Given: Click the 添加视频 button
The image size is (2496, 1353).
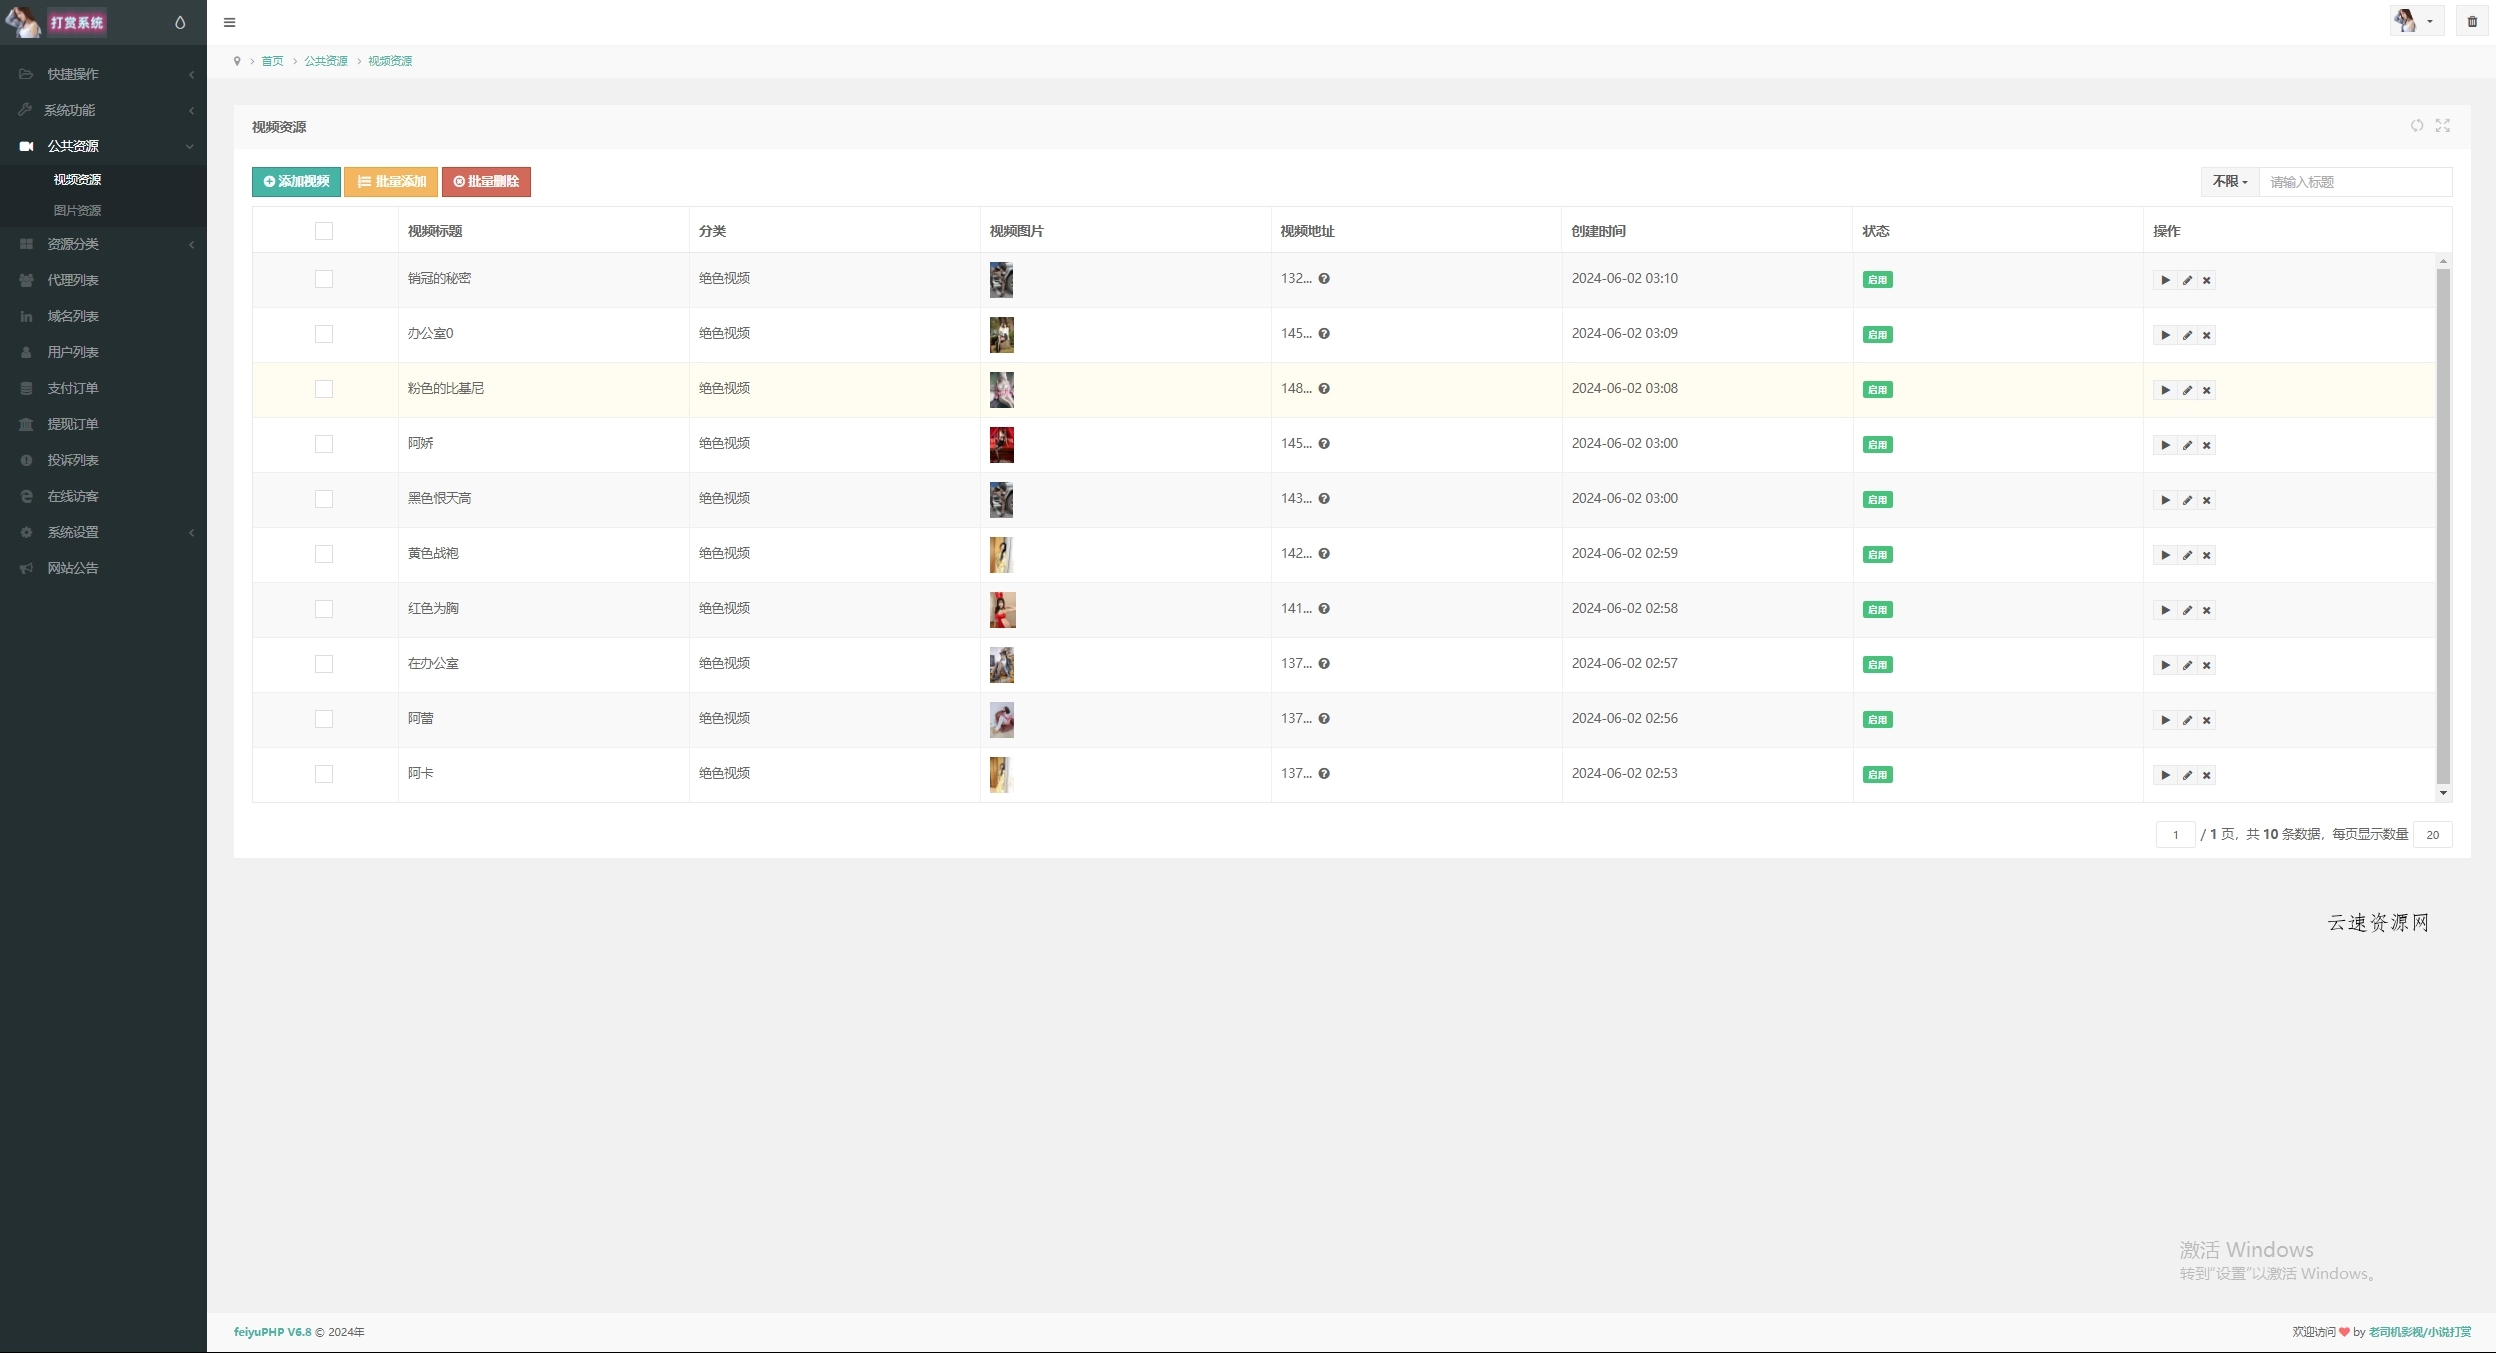Looking at the screenshot, I should point(296,182).
